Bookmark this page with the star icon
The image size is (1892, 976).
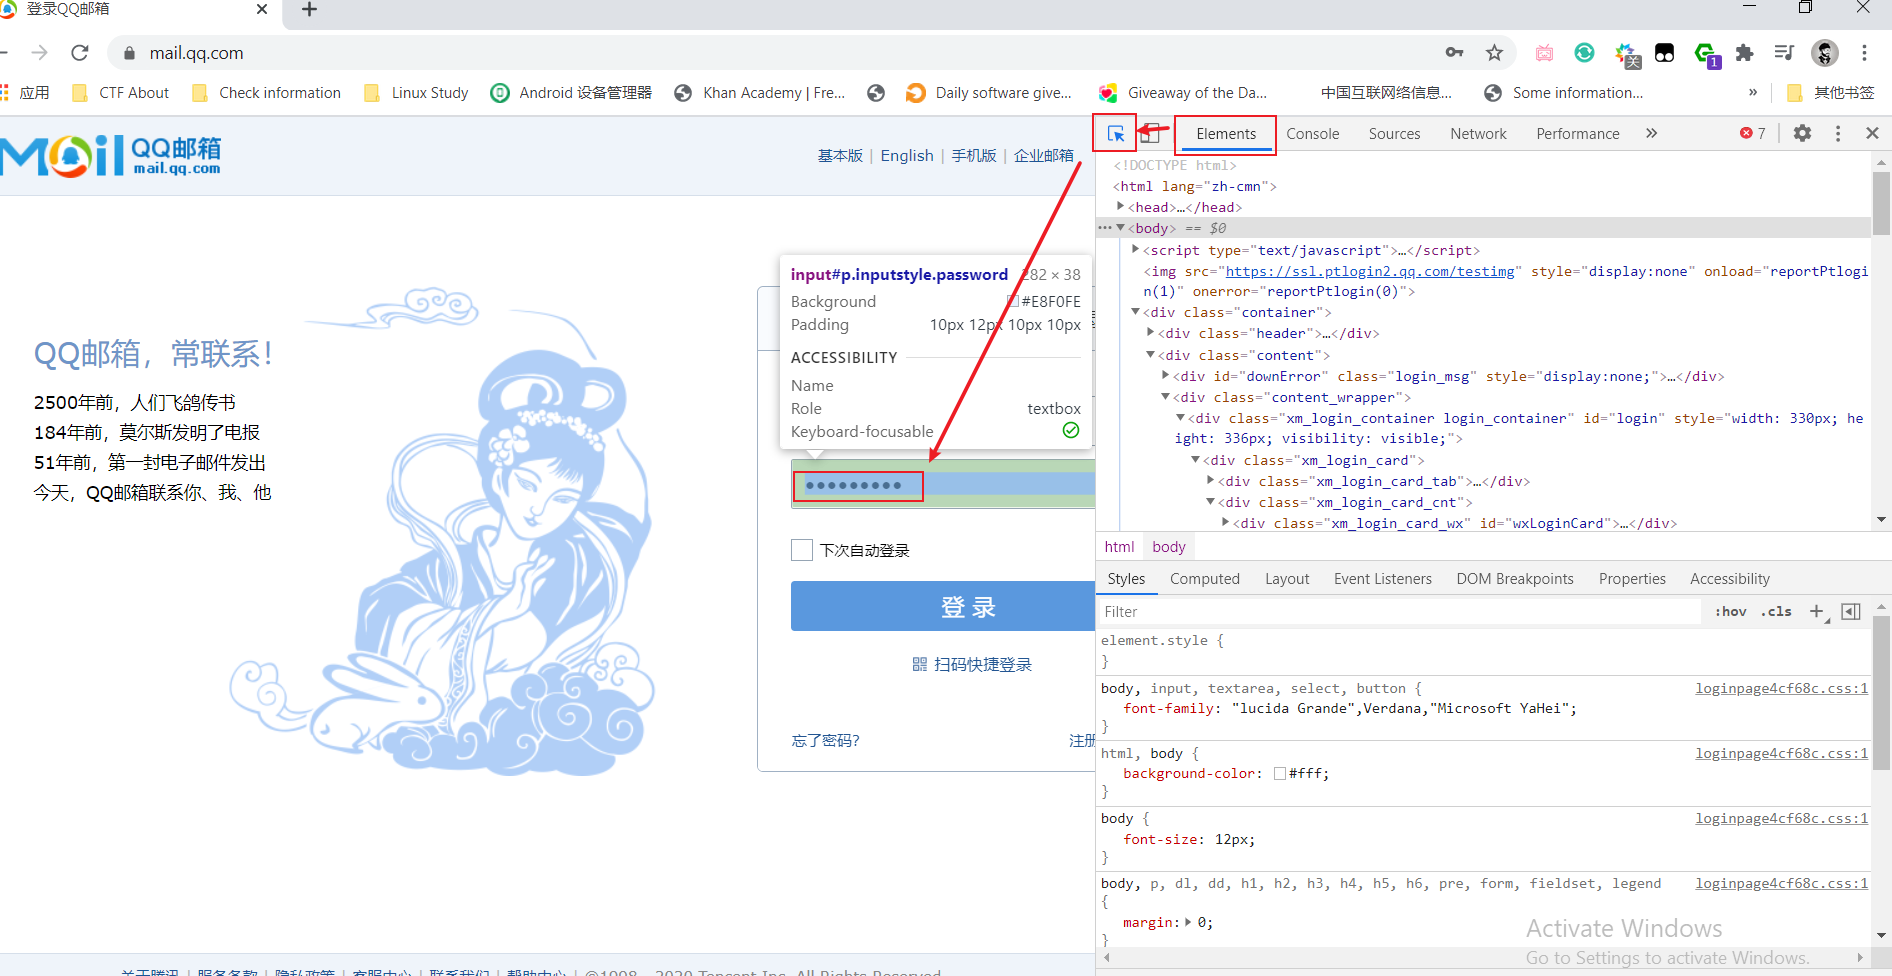[x=1494, y=53]
